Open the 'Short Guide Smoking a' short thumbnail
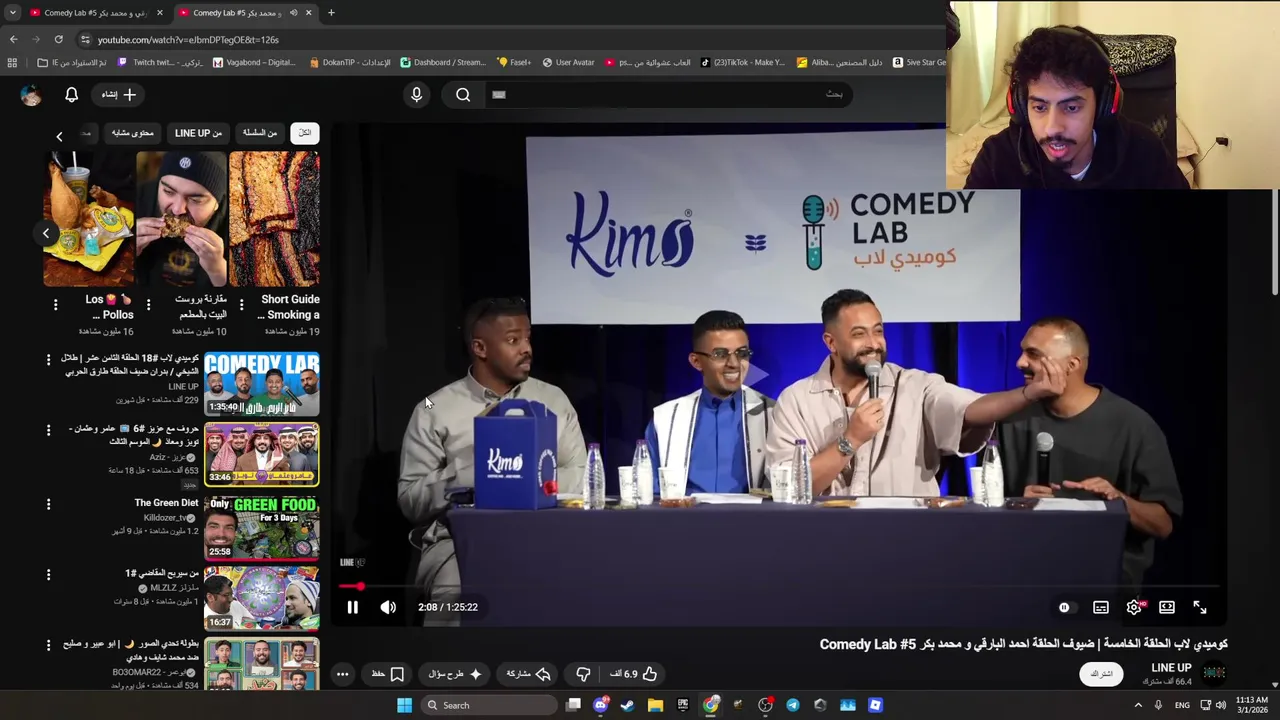The image size is (1280, 720). point(275,219)
